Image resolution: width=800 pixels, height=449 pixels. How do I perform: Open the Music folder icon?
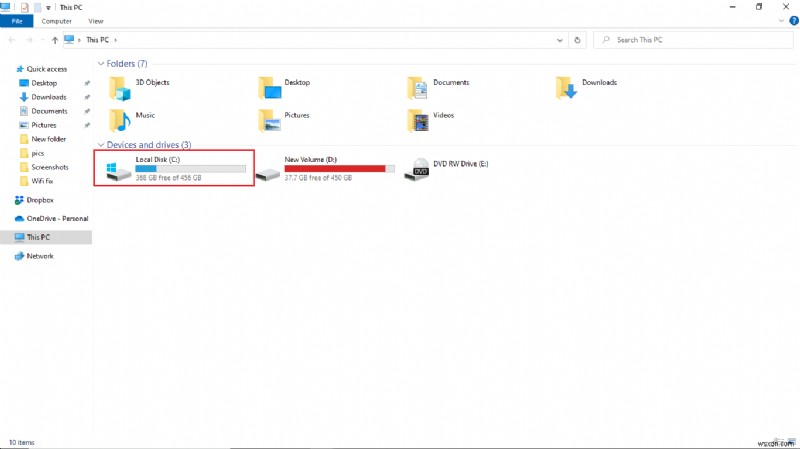(120, 121)
